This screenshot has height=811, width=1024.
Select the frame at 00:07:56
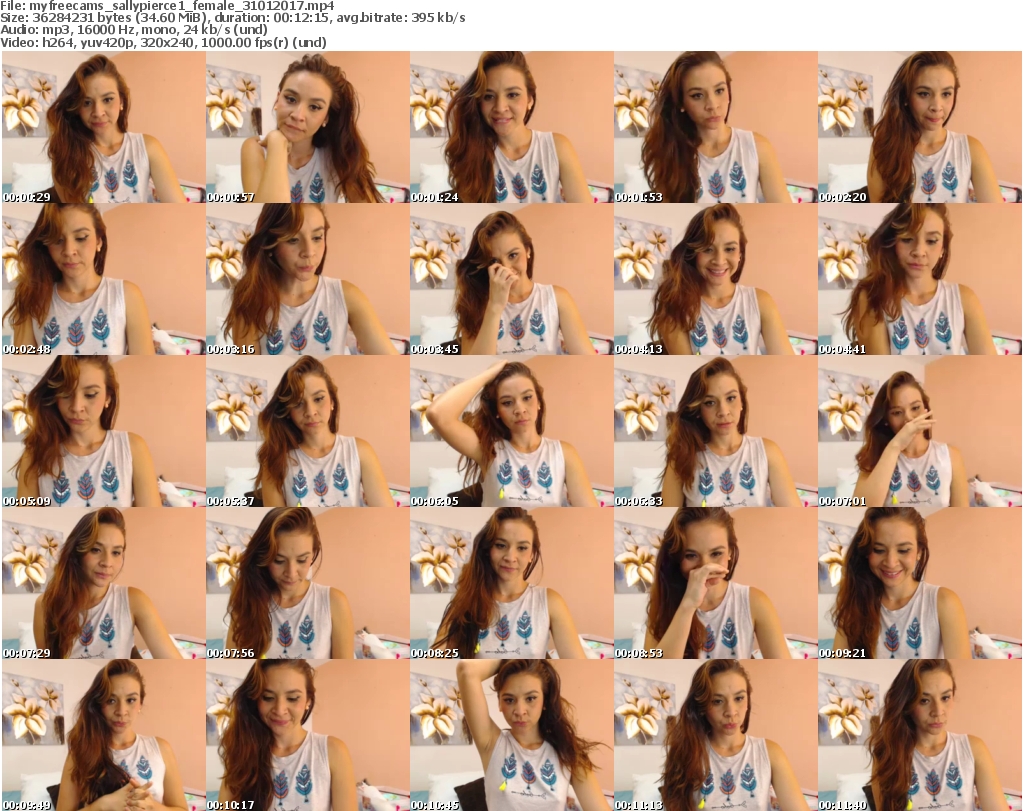coord(307,583)
